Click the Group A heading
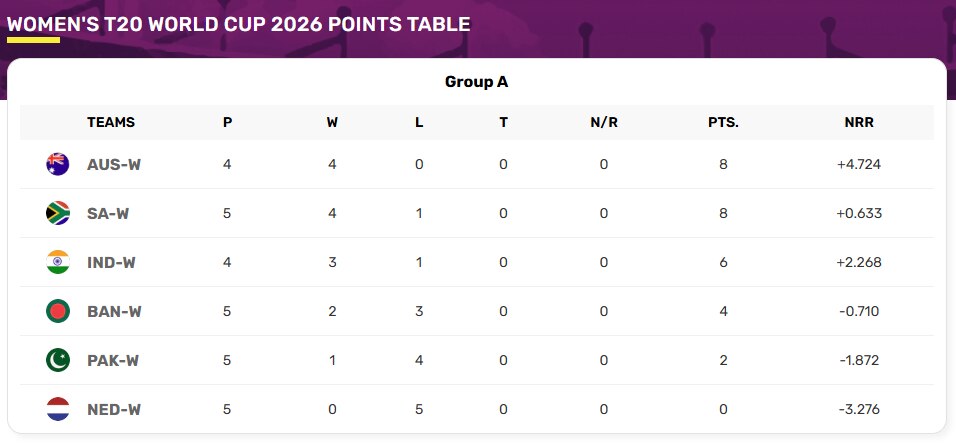Viewport: 956px width, 445px height. coord(476,82)
